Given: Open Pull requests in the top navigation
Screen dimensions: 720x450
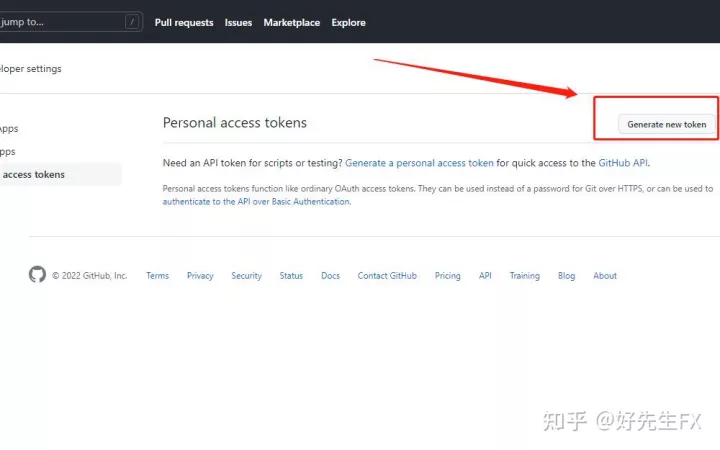Looking at the screenshot, I should (x=184, y=22).
